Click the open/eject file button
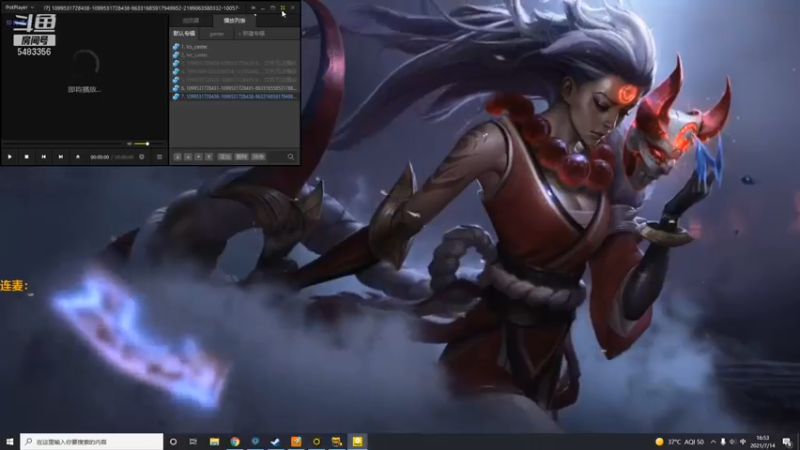 [x=78, y=157]
